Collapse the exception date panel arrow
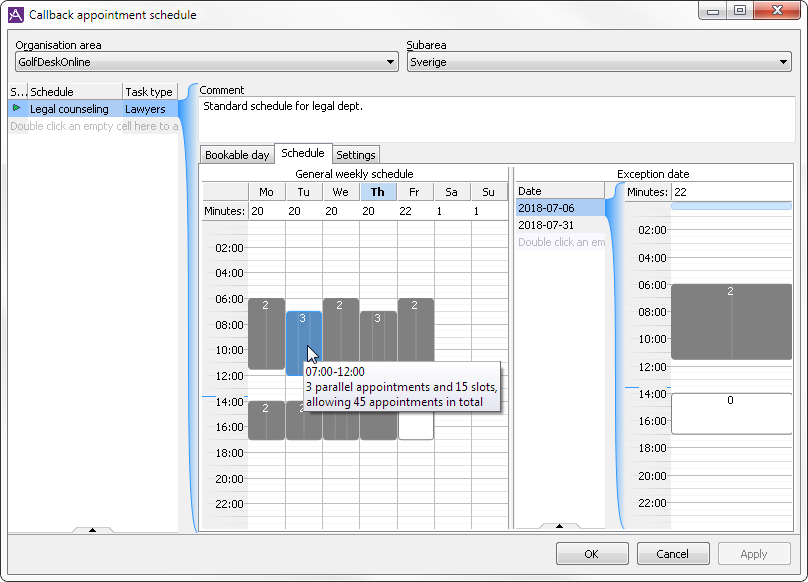The width and height of the screenshot is (808, 582). click(559, 527)
